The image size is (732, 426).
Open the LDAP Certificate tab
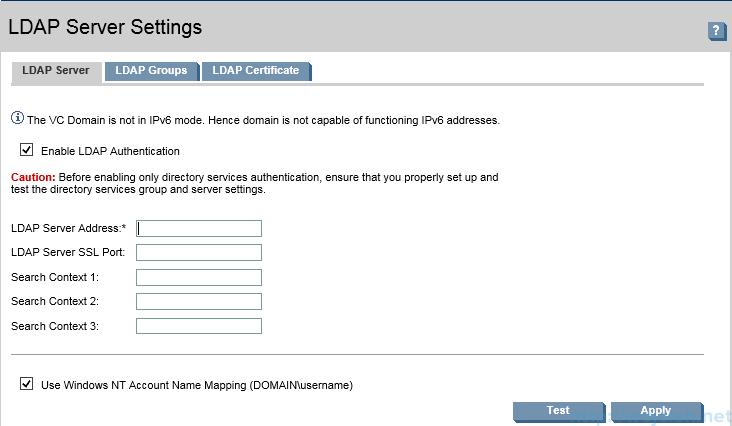(256, 71)
